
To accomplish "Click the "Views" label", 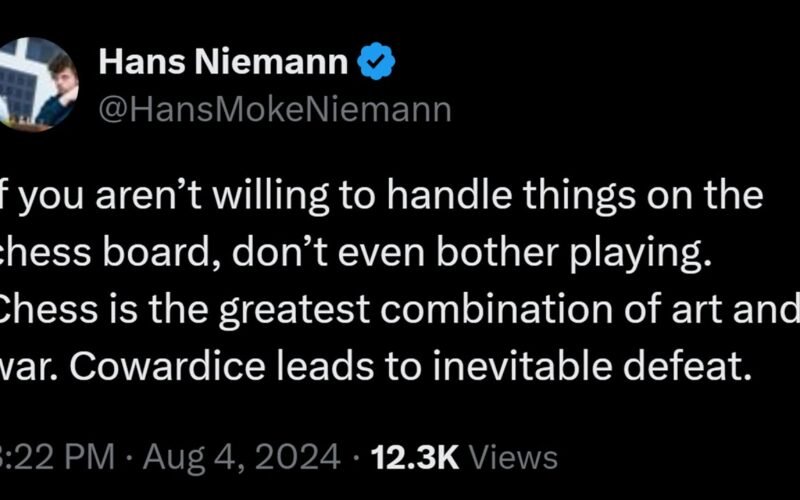I will tap(513, 457).
